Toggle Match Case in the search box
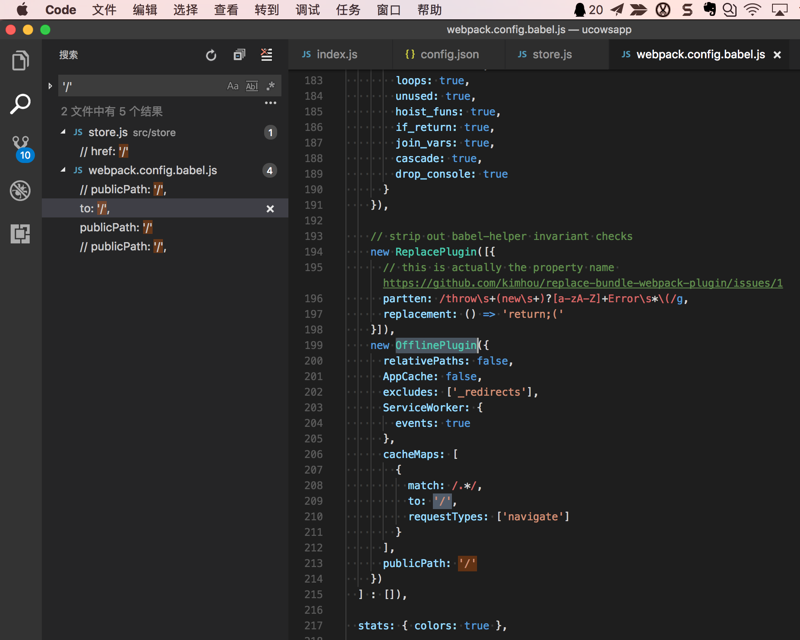 [233, 86]
